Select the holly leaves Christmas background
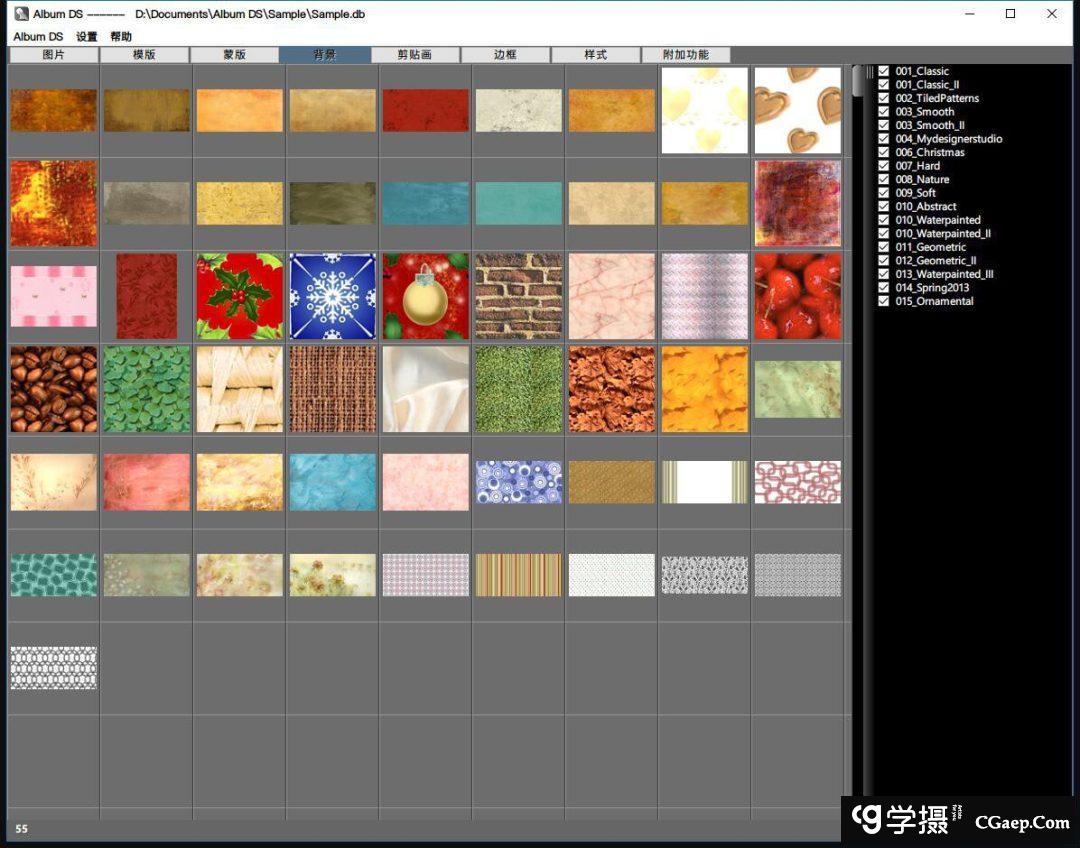This screenshot has height=848, width=1080. pyautogui.click(x=239, y=296)
